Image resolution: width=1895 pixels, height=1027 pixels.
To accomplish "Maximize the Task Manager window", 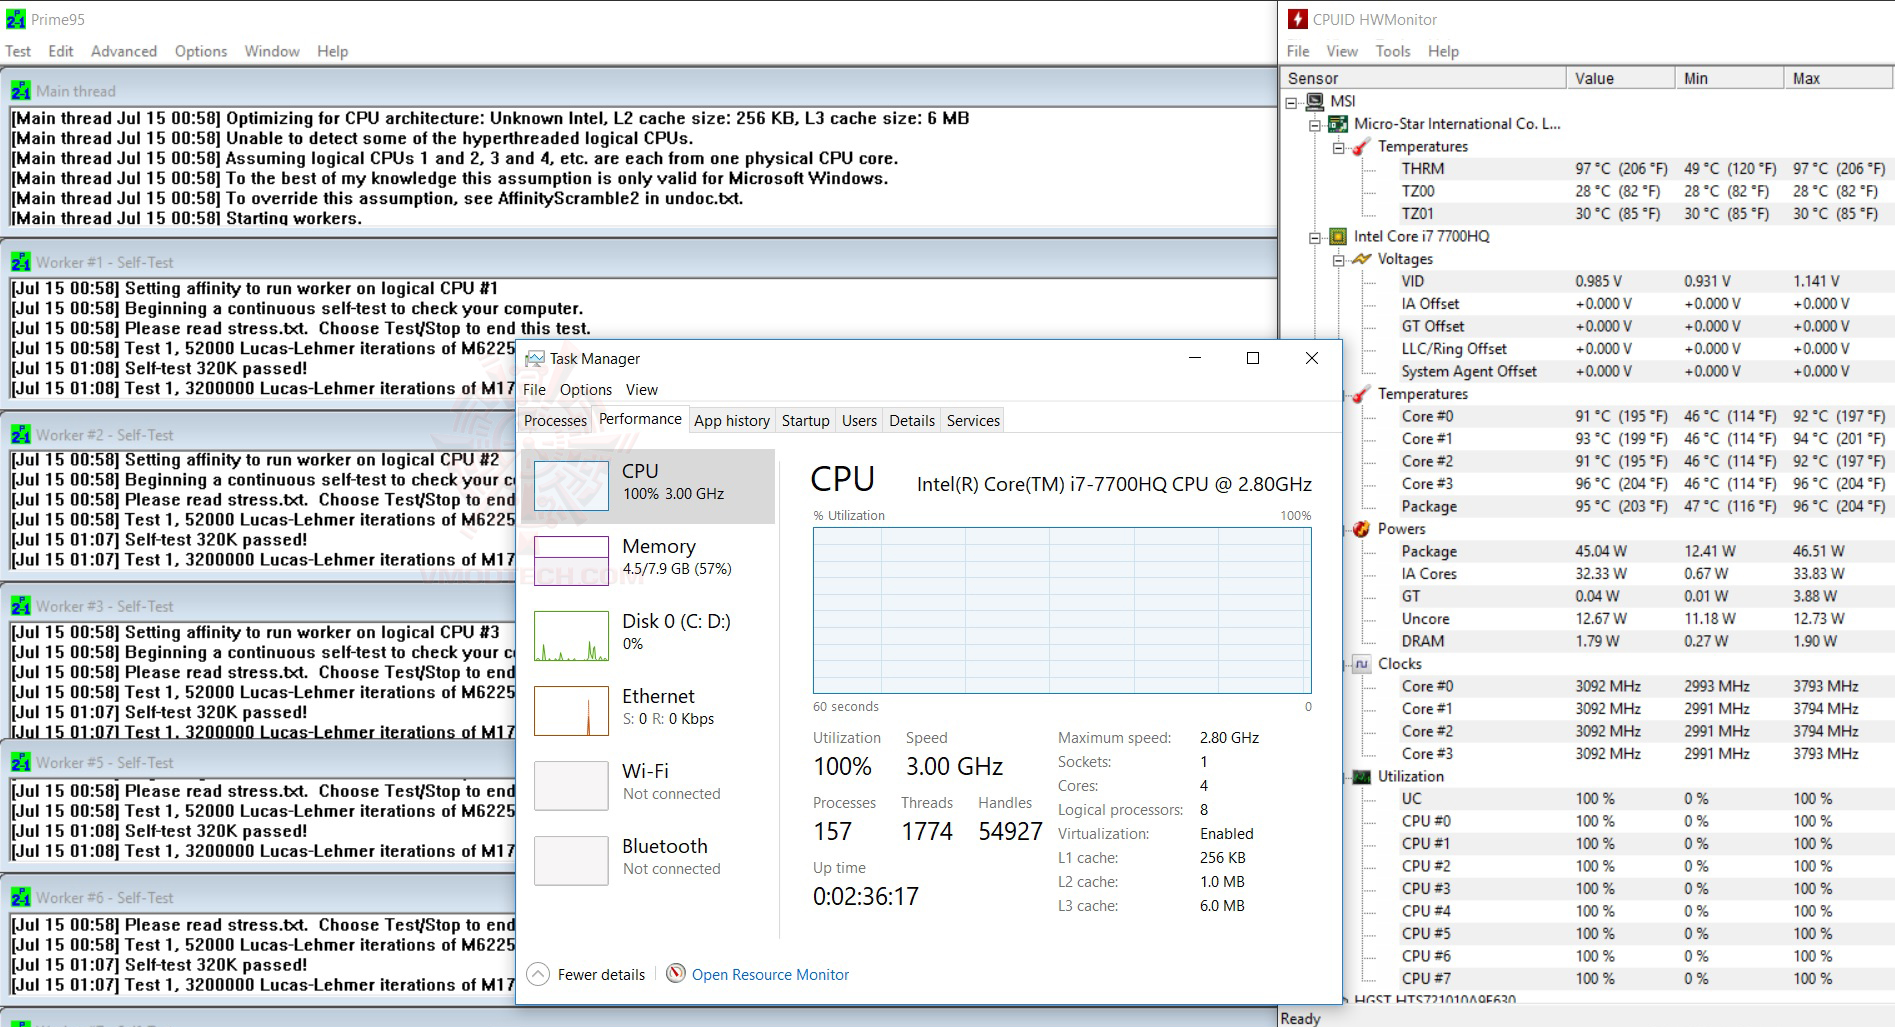I will click(x=1253, y=358).
